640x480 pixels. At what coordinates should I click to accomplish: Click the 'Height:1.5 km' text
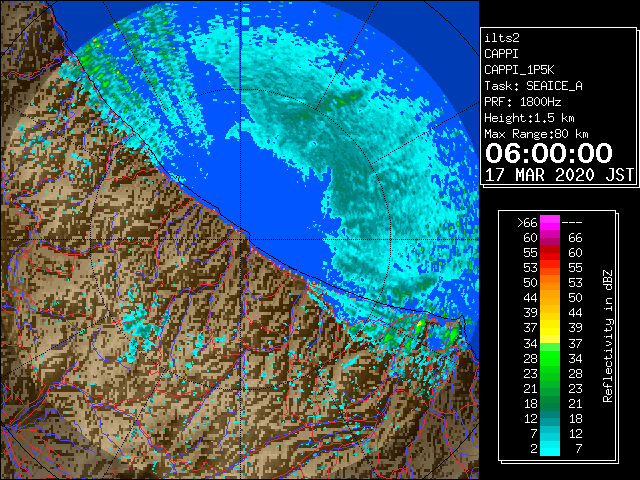529,118
